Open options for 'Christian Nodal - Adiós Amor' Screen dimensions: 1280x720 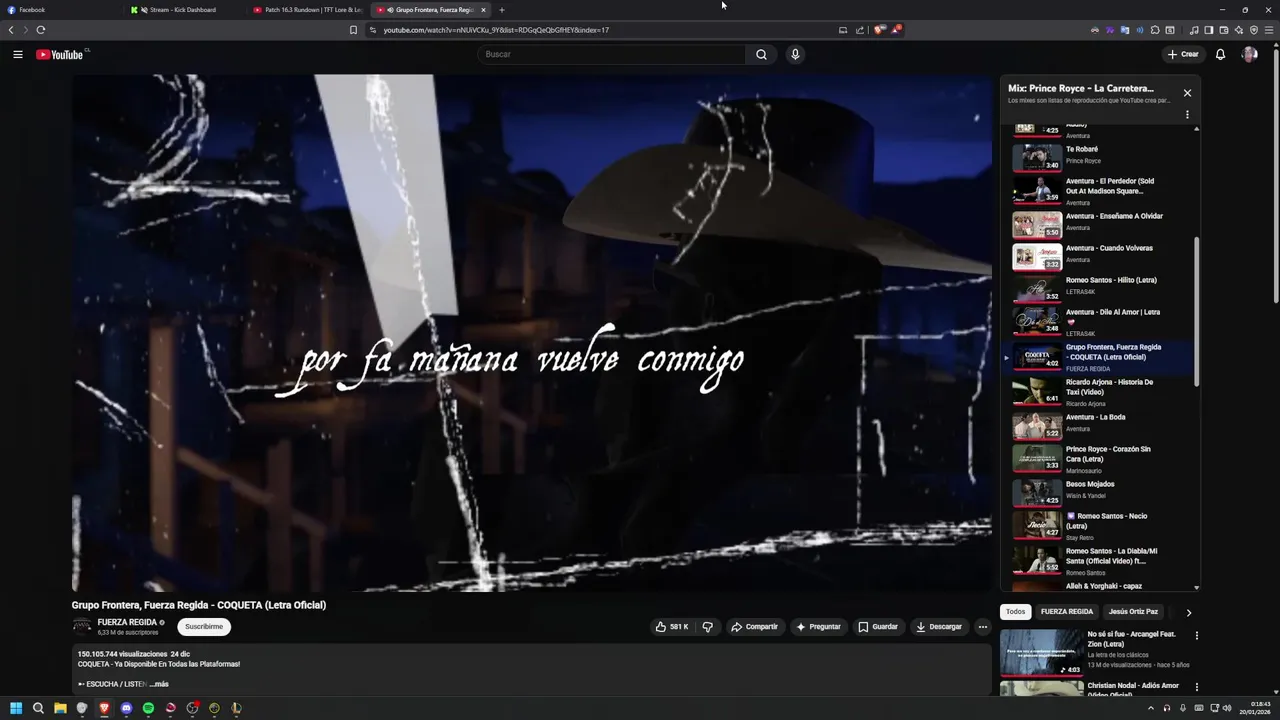pos(1196,687)
